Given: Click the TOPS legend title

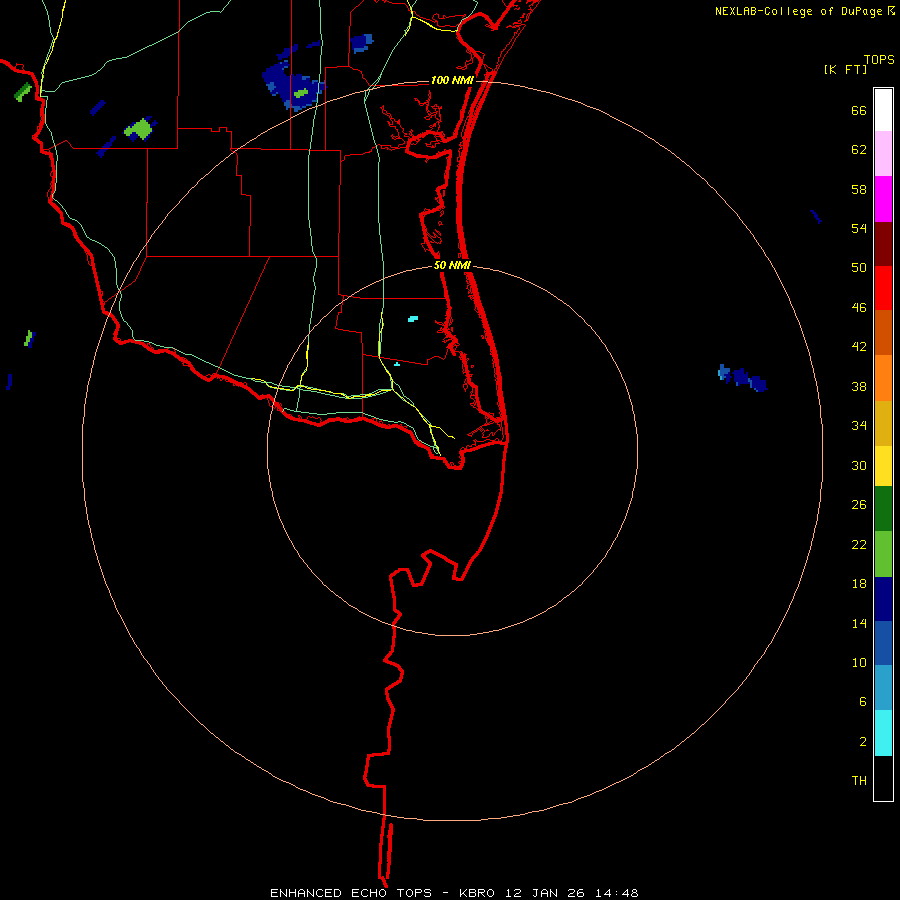Looking at the screenshot, I should tap(879, 60).
